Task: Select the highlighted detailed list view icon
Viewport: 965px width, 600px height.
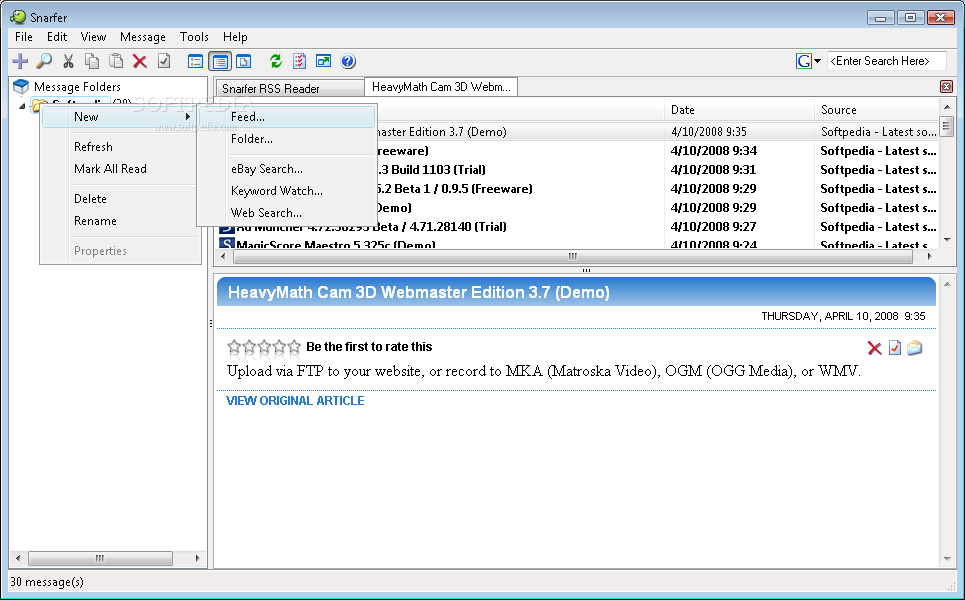Action: tap(220, 61)
